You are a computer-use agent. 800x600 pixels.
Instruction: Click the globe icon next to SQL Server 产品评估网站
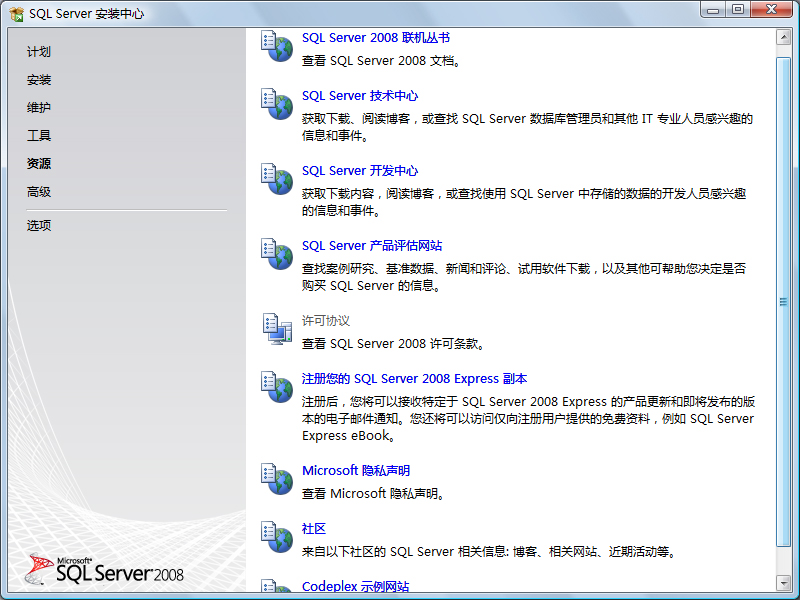[x=277, y=254]
